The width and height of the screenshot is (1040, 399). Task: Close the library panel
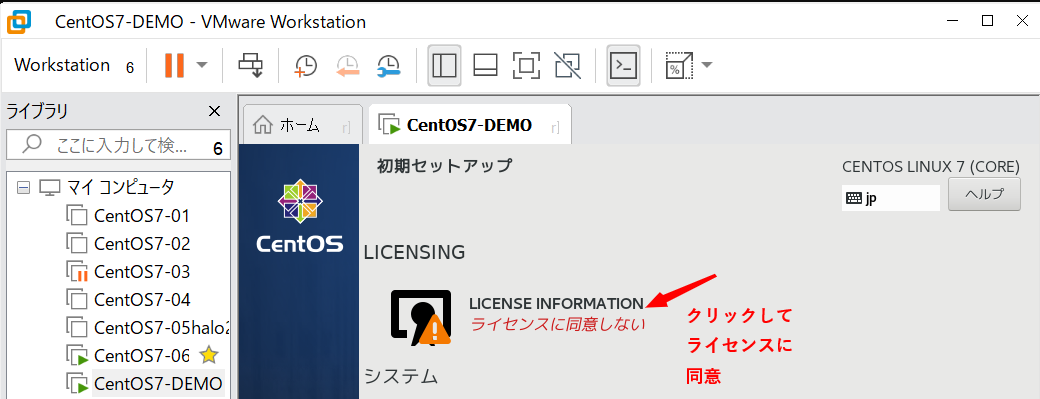point(214,111)
